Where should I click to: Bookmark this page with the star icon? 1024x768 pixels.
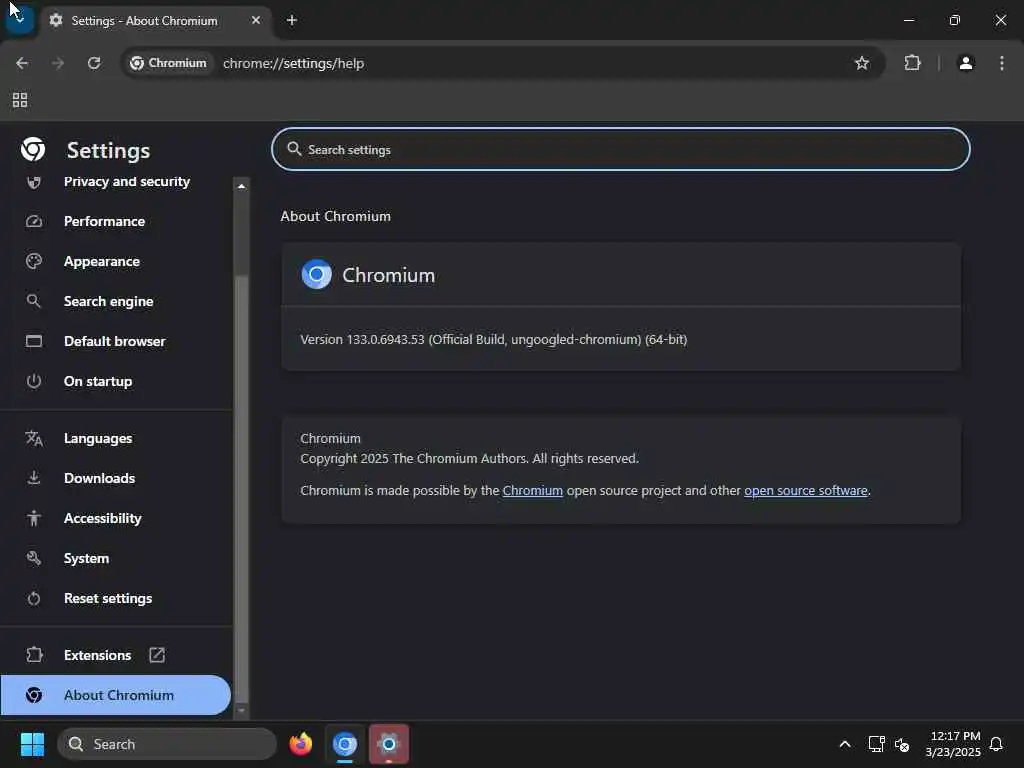pos(862,63)
